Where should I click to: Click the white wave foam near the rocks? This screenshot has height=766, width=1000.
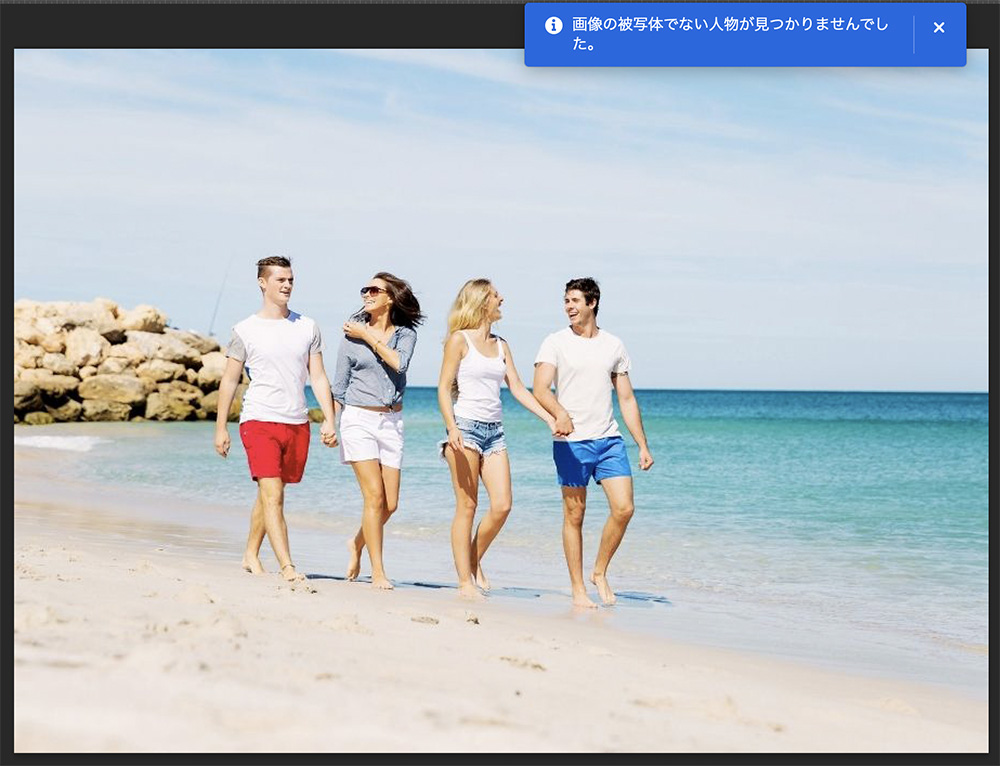tap(60, 441)
